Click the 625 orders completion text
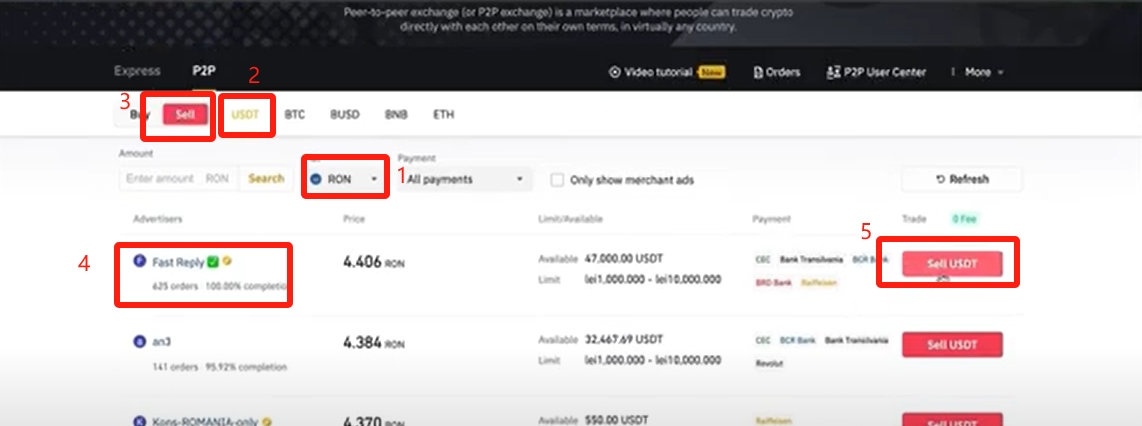The width and height of the screenshot is (1142, 426). (221, 286)
